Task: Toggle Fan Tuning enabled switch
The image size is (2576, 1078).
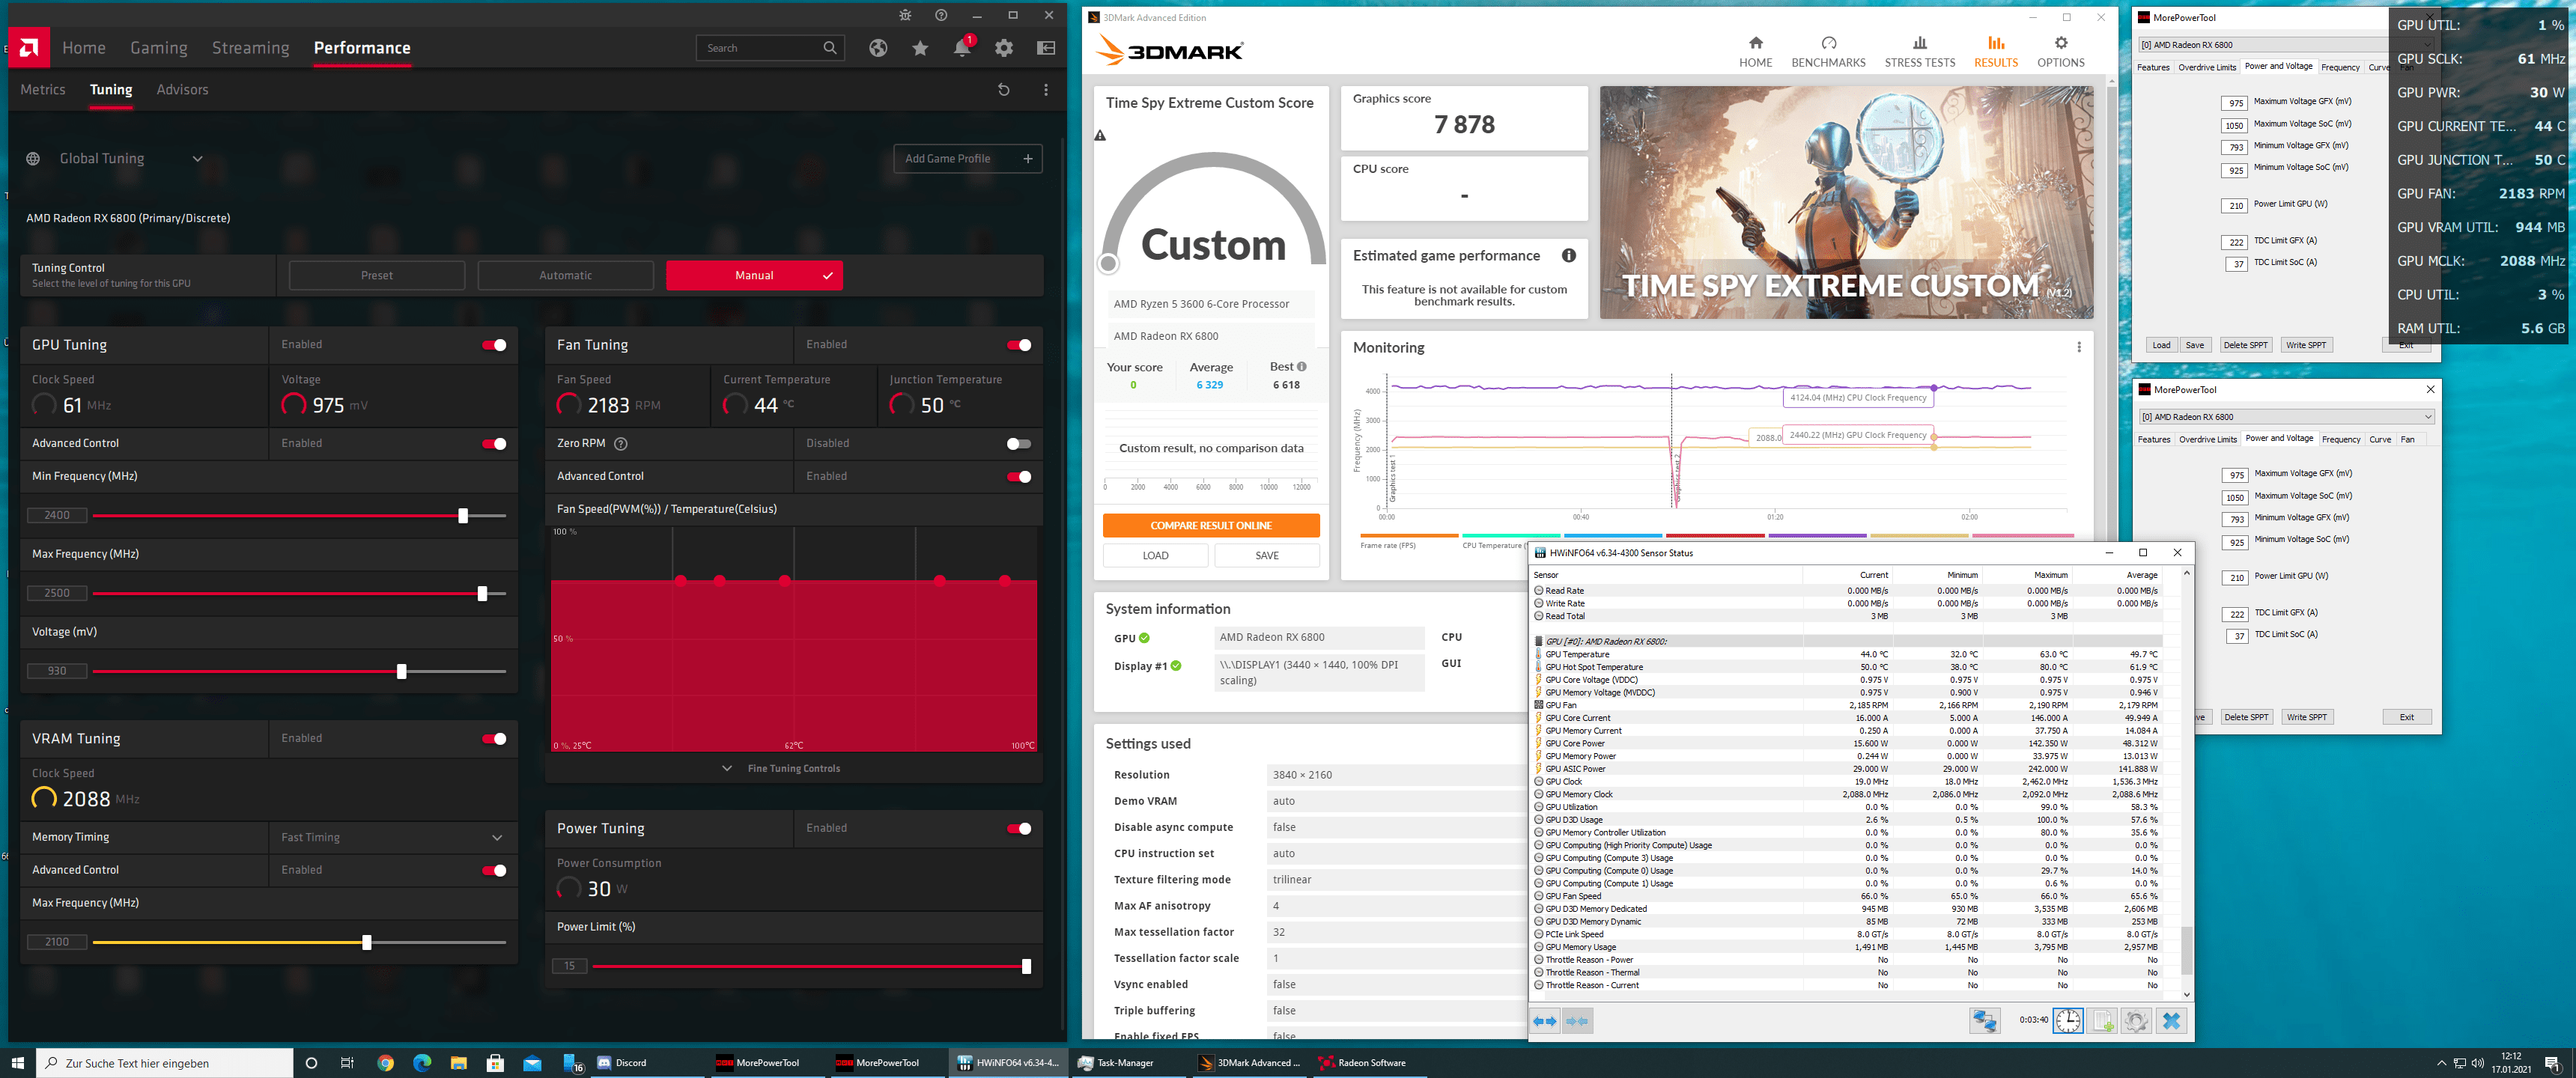Action: [1019, 345]
